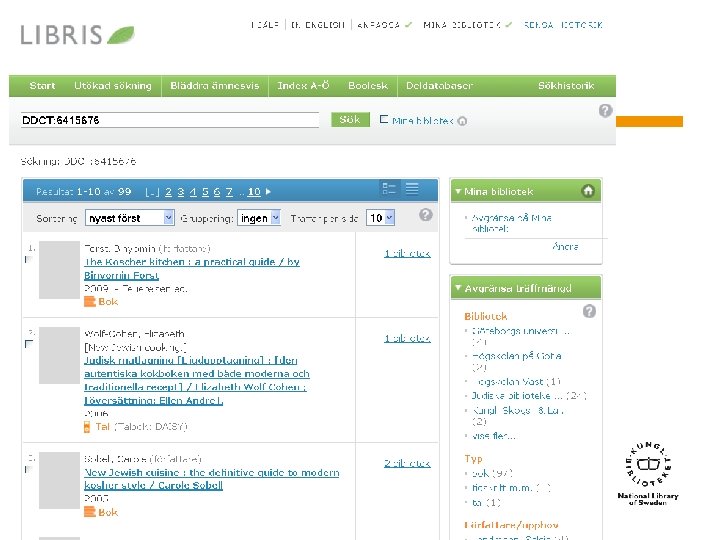This screenshot has height=540, width=720.
Task: Open the Bläddra ämnesvis tab
Action: point(214,86)
